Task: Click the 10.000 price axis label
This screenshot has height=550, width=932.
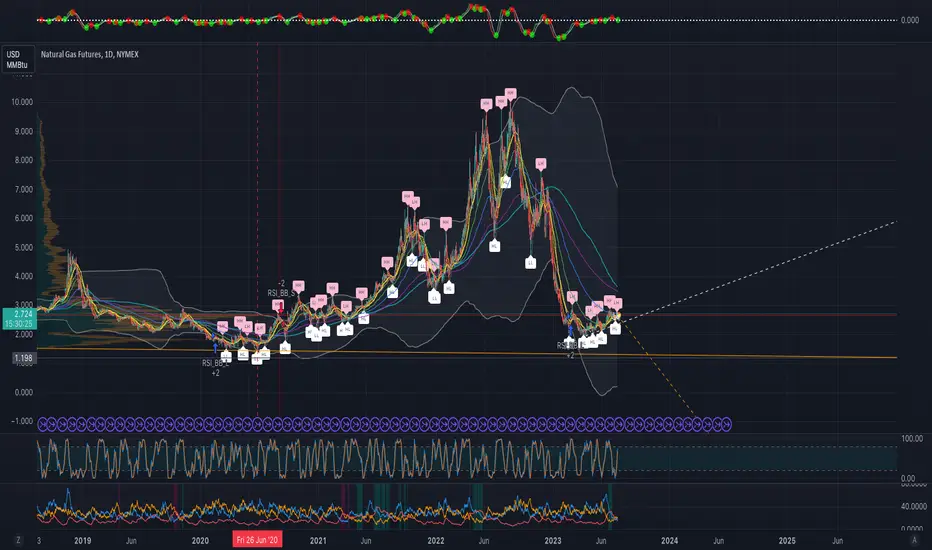Action: tap(22, 102)
